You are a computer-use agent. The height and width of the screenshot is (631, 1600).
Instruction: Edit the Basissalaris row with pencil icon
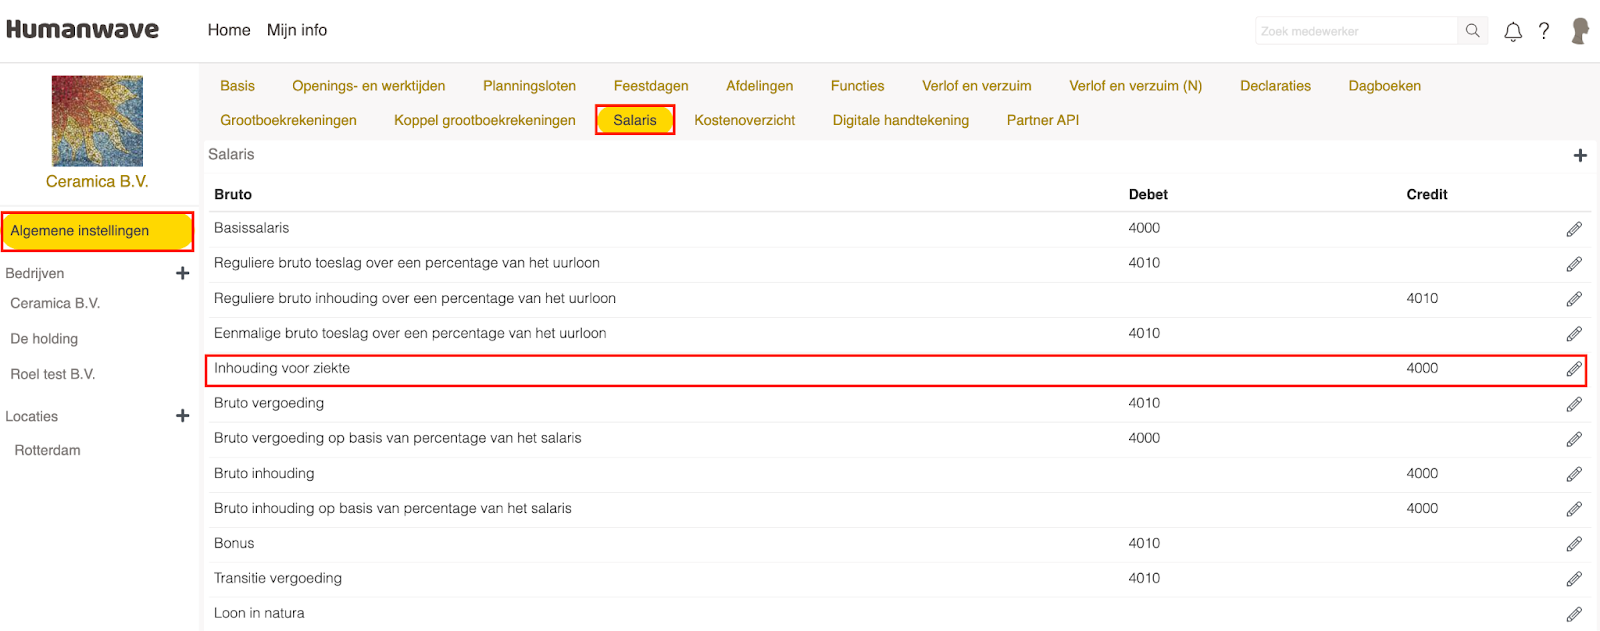1574,229
